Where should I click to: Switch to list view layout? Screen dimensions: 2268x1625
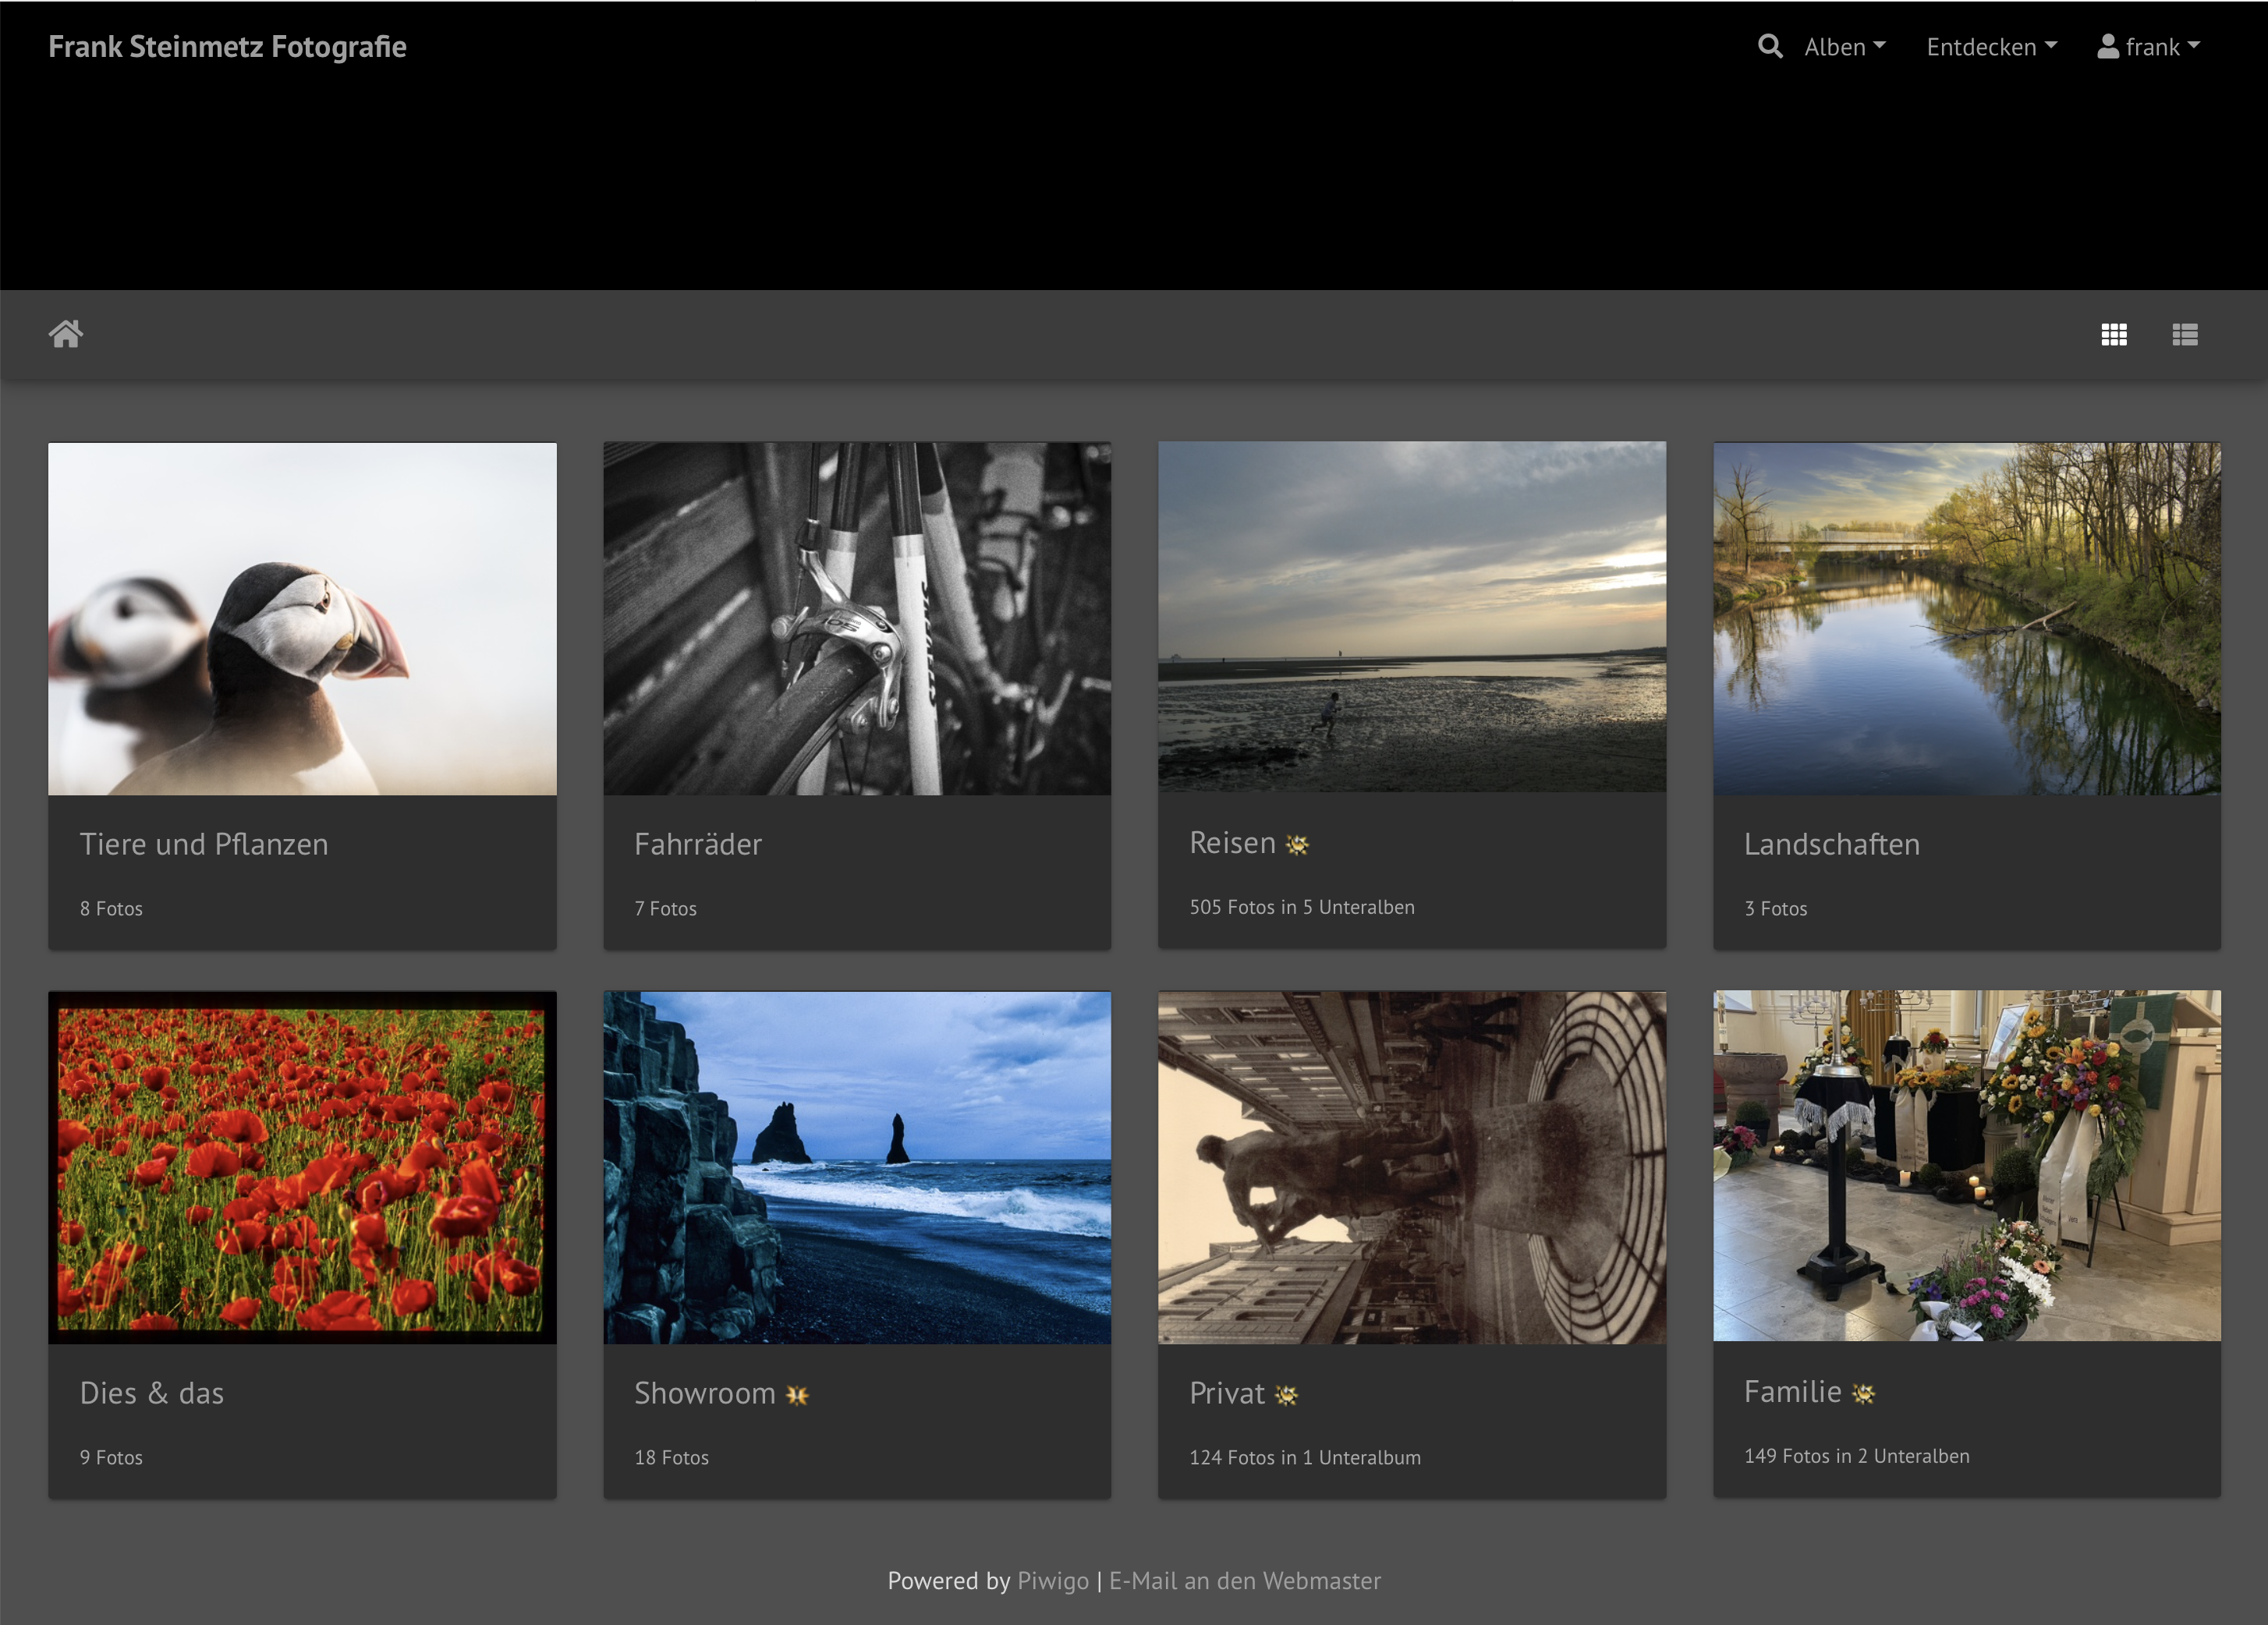click(2184, 335)
